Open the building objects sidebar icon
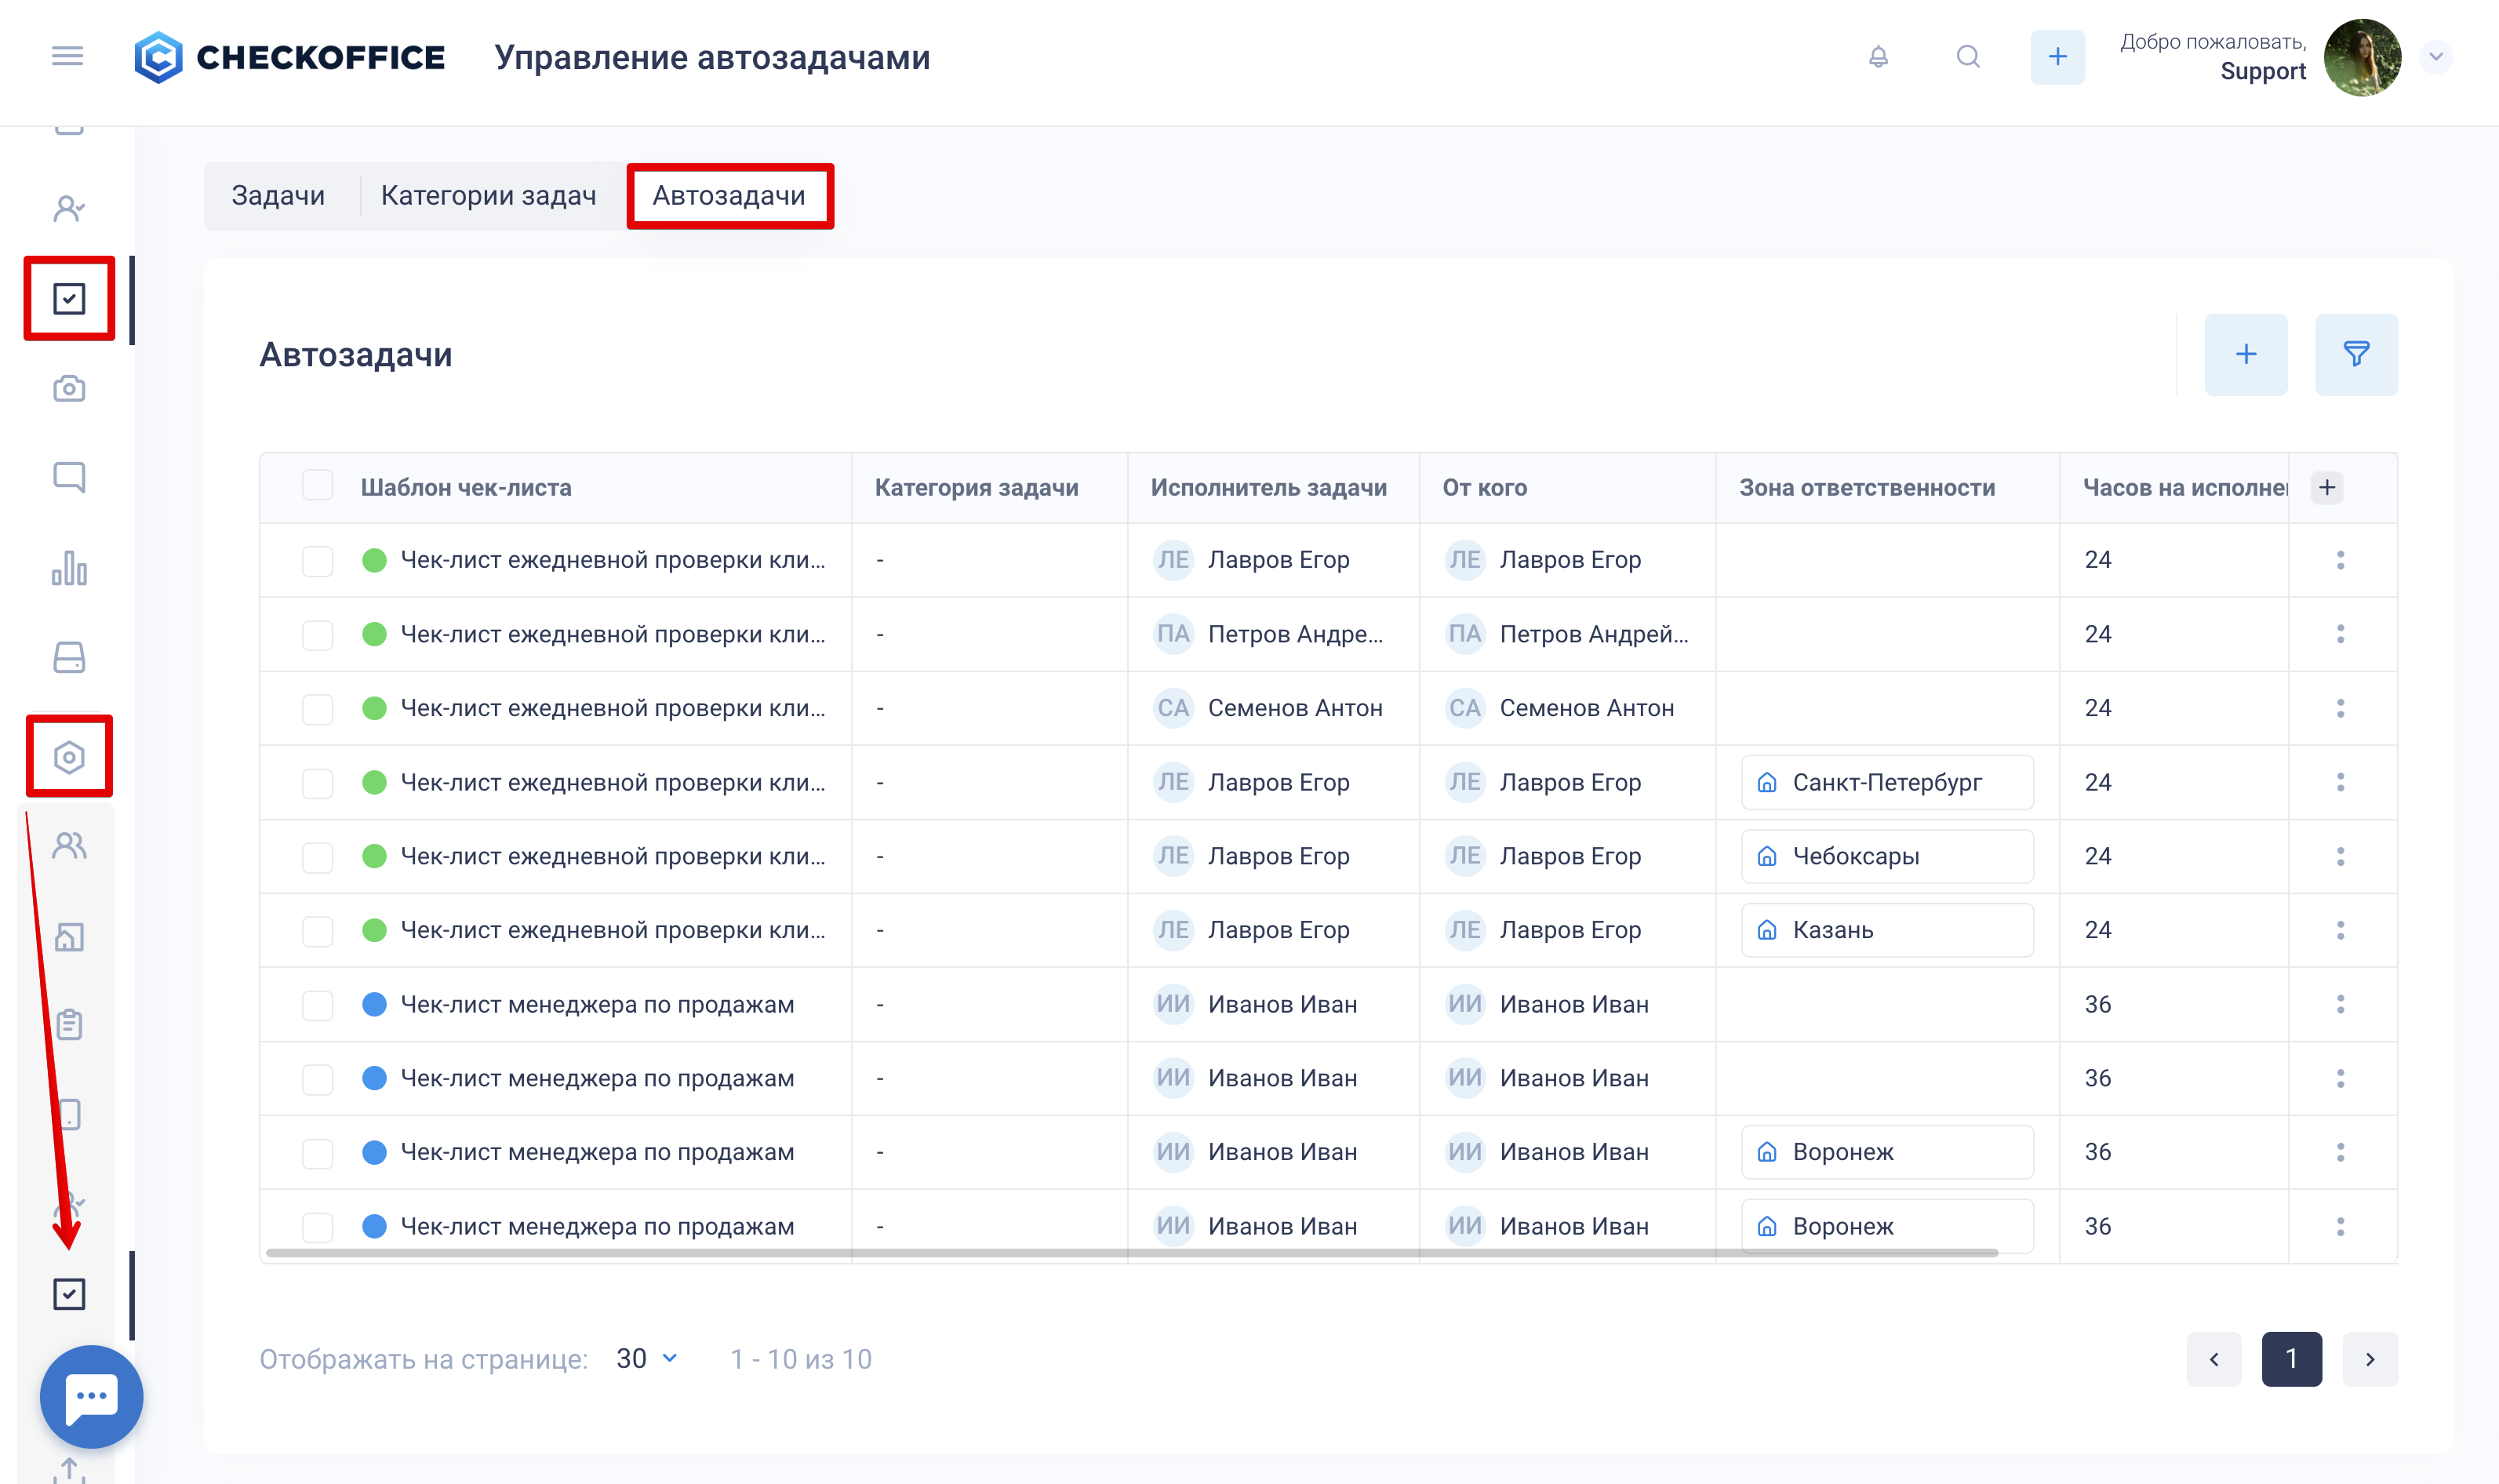 click(69, 936)
